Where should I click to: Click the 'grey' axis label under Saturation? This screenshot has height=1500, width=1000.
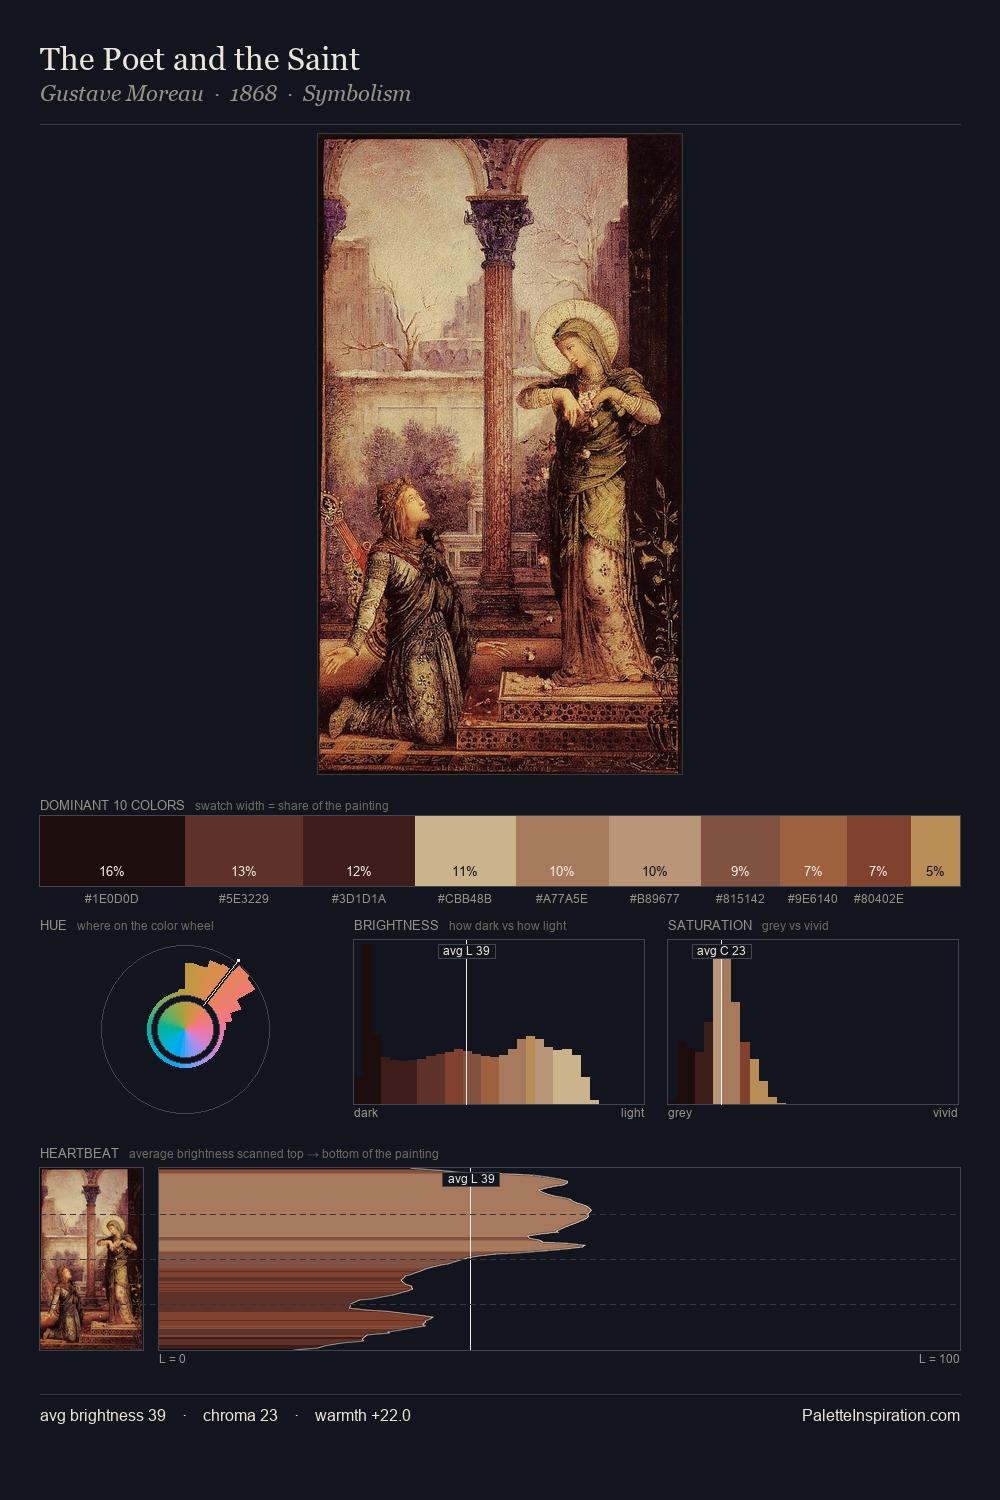point(680,1113)
